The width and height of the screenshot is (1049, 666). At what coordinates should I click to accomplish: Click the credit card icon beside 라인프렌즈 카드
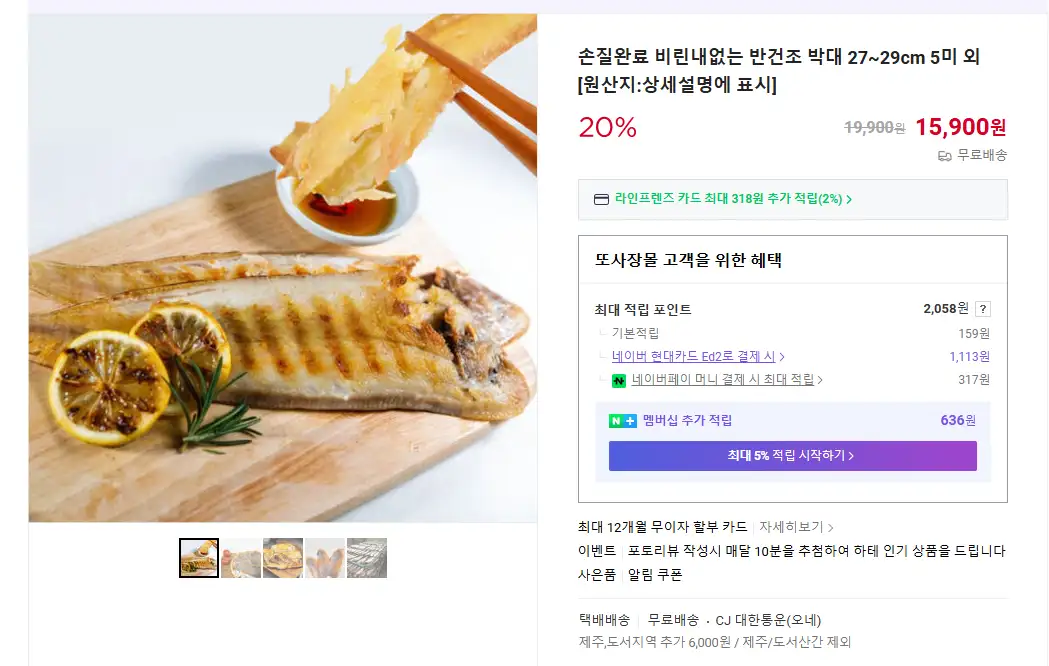tap(601, 199)
